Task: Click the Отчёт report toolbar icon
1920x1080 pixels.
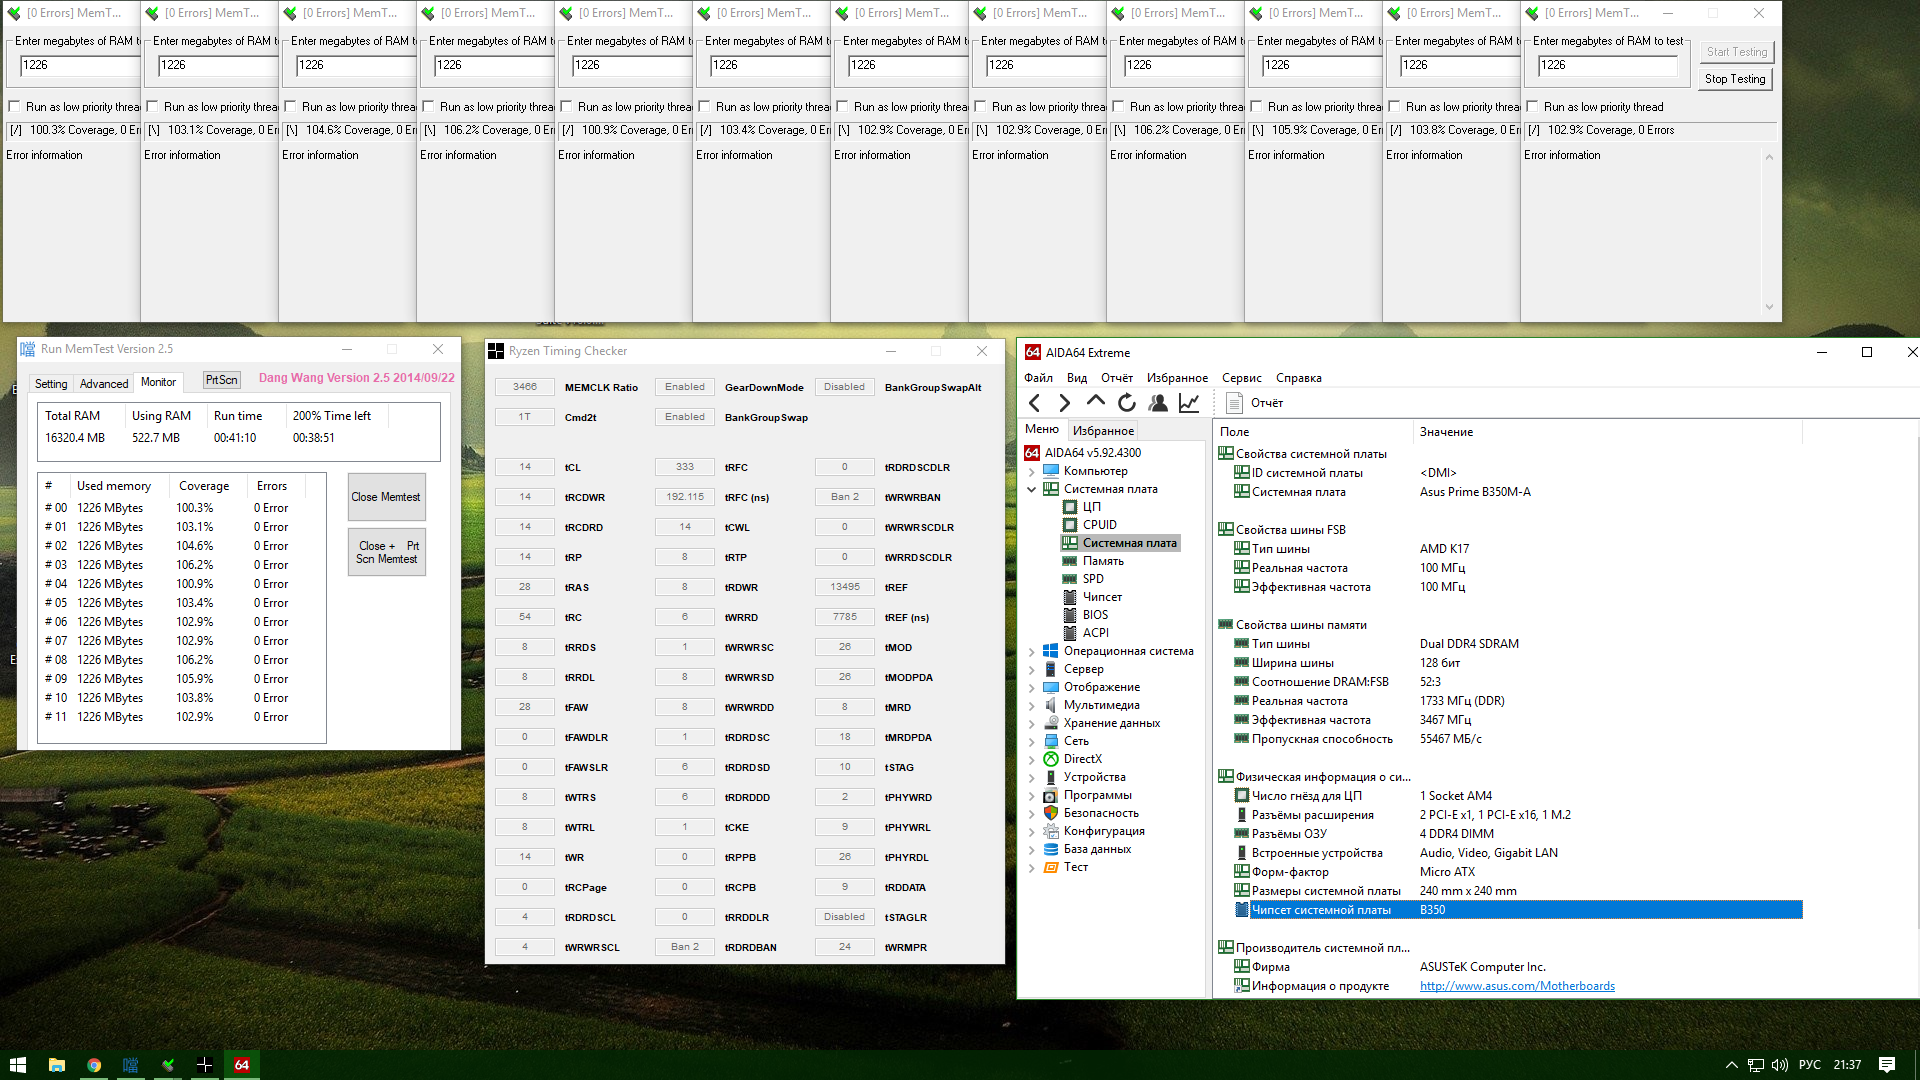Action: click(1235, 403)
